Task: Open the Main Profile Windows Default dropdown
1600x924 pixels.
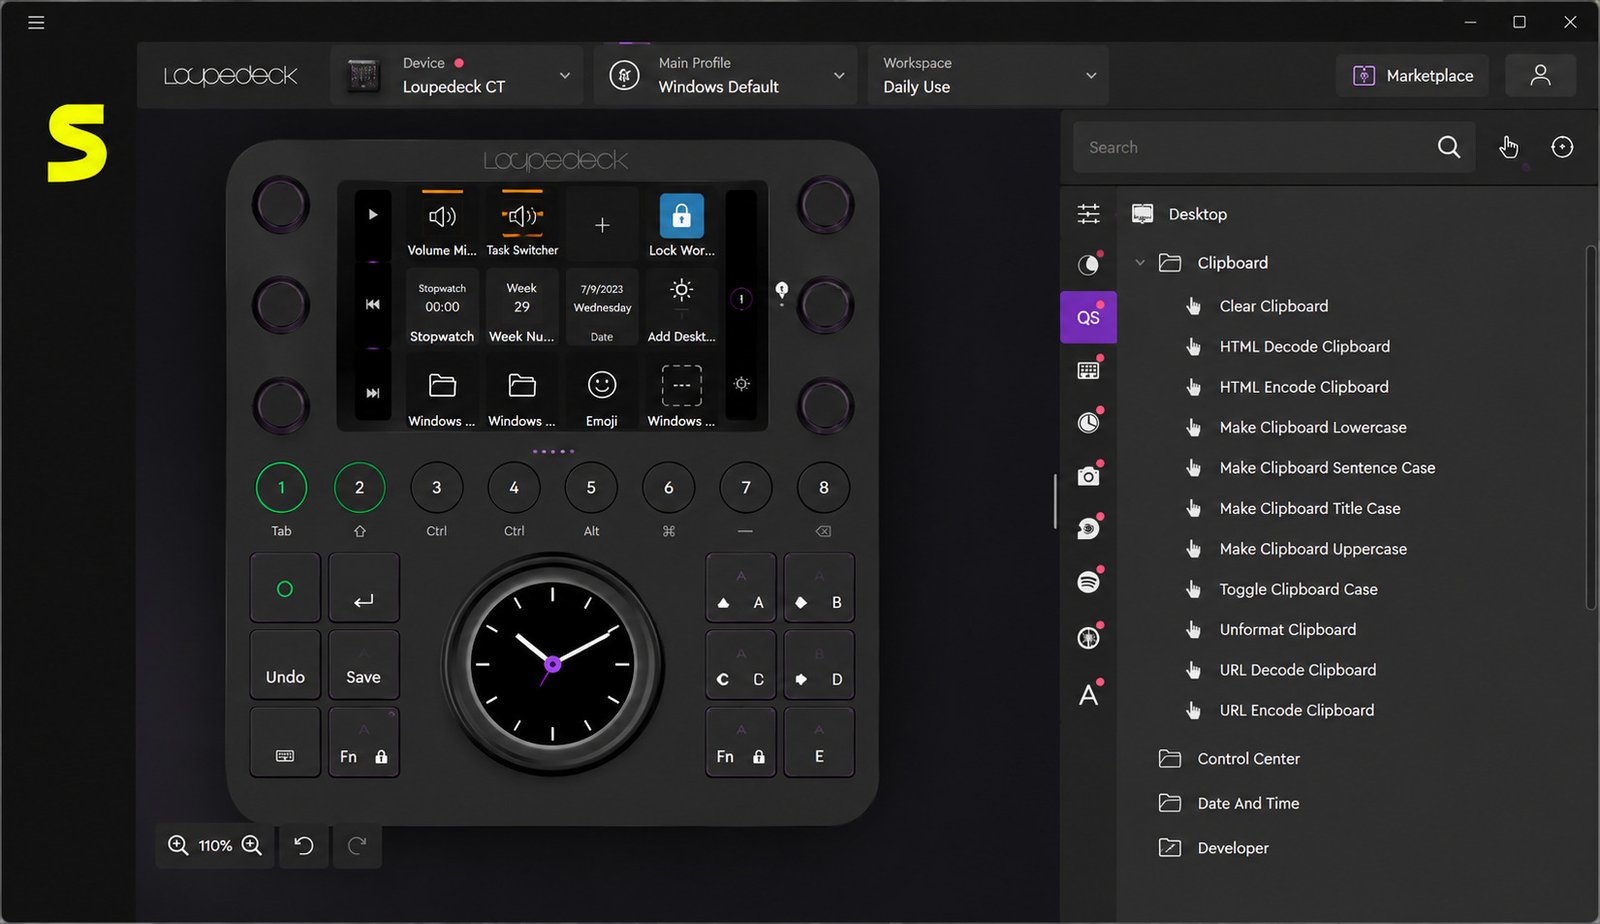Action: coord(726,75)
